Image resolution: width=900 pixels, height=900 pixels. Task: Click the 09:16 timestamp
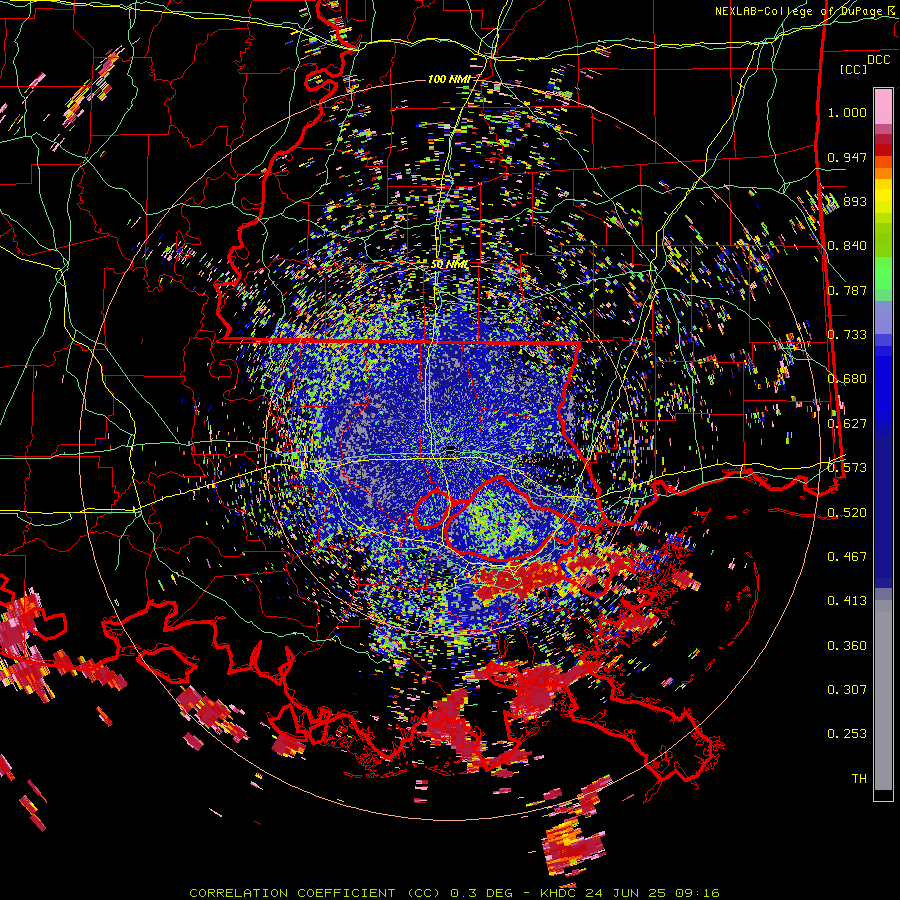pyautogui.click(x=697, y=893)
